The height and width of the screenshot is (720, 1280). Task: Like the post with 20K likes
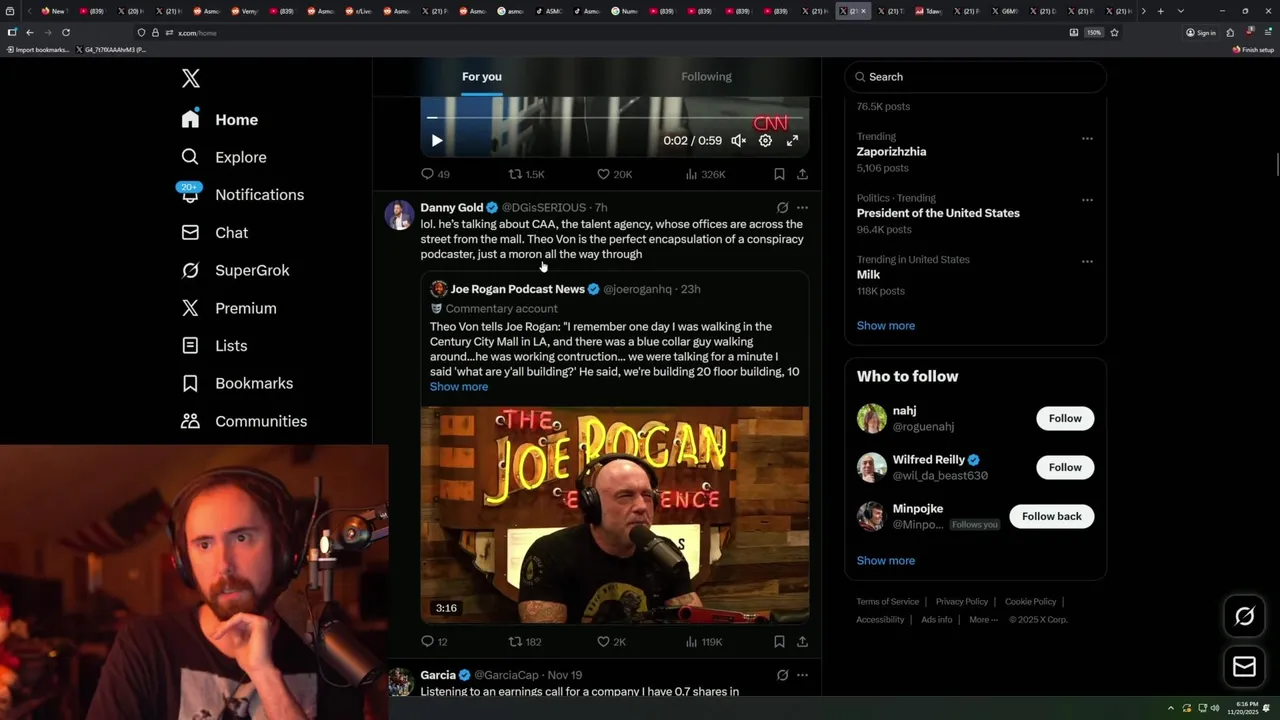point(614,174)
